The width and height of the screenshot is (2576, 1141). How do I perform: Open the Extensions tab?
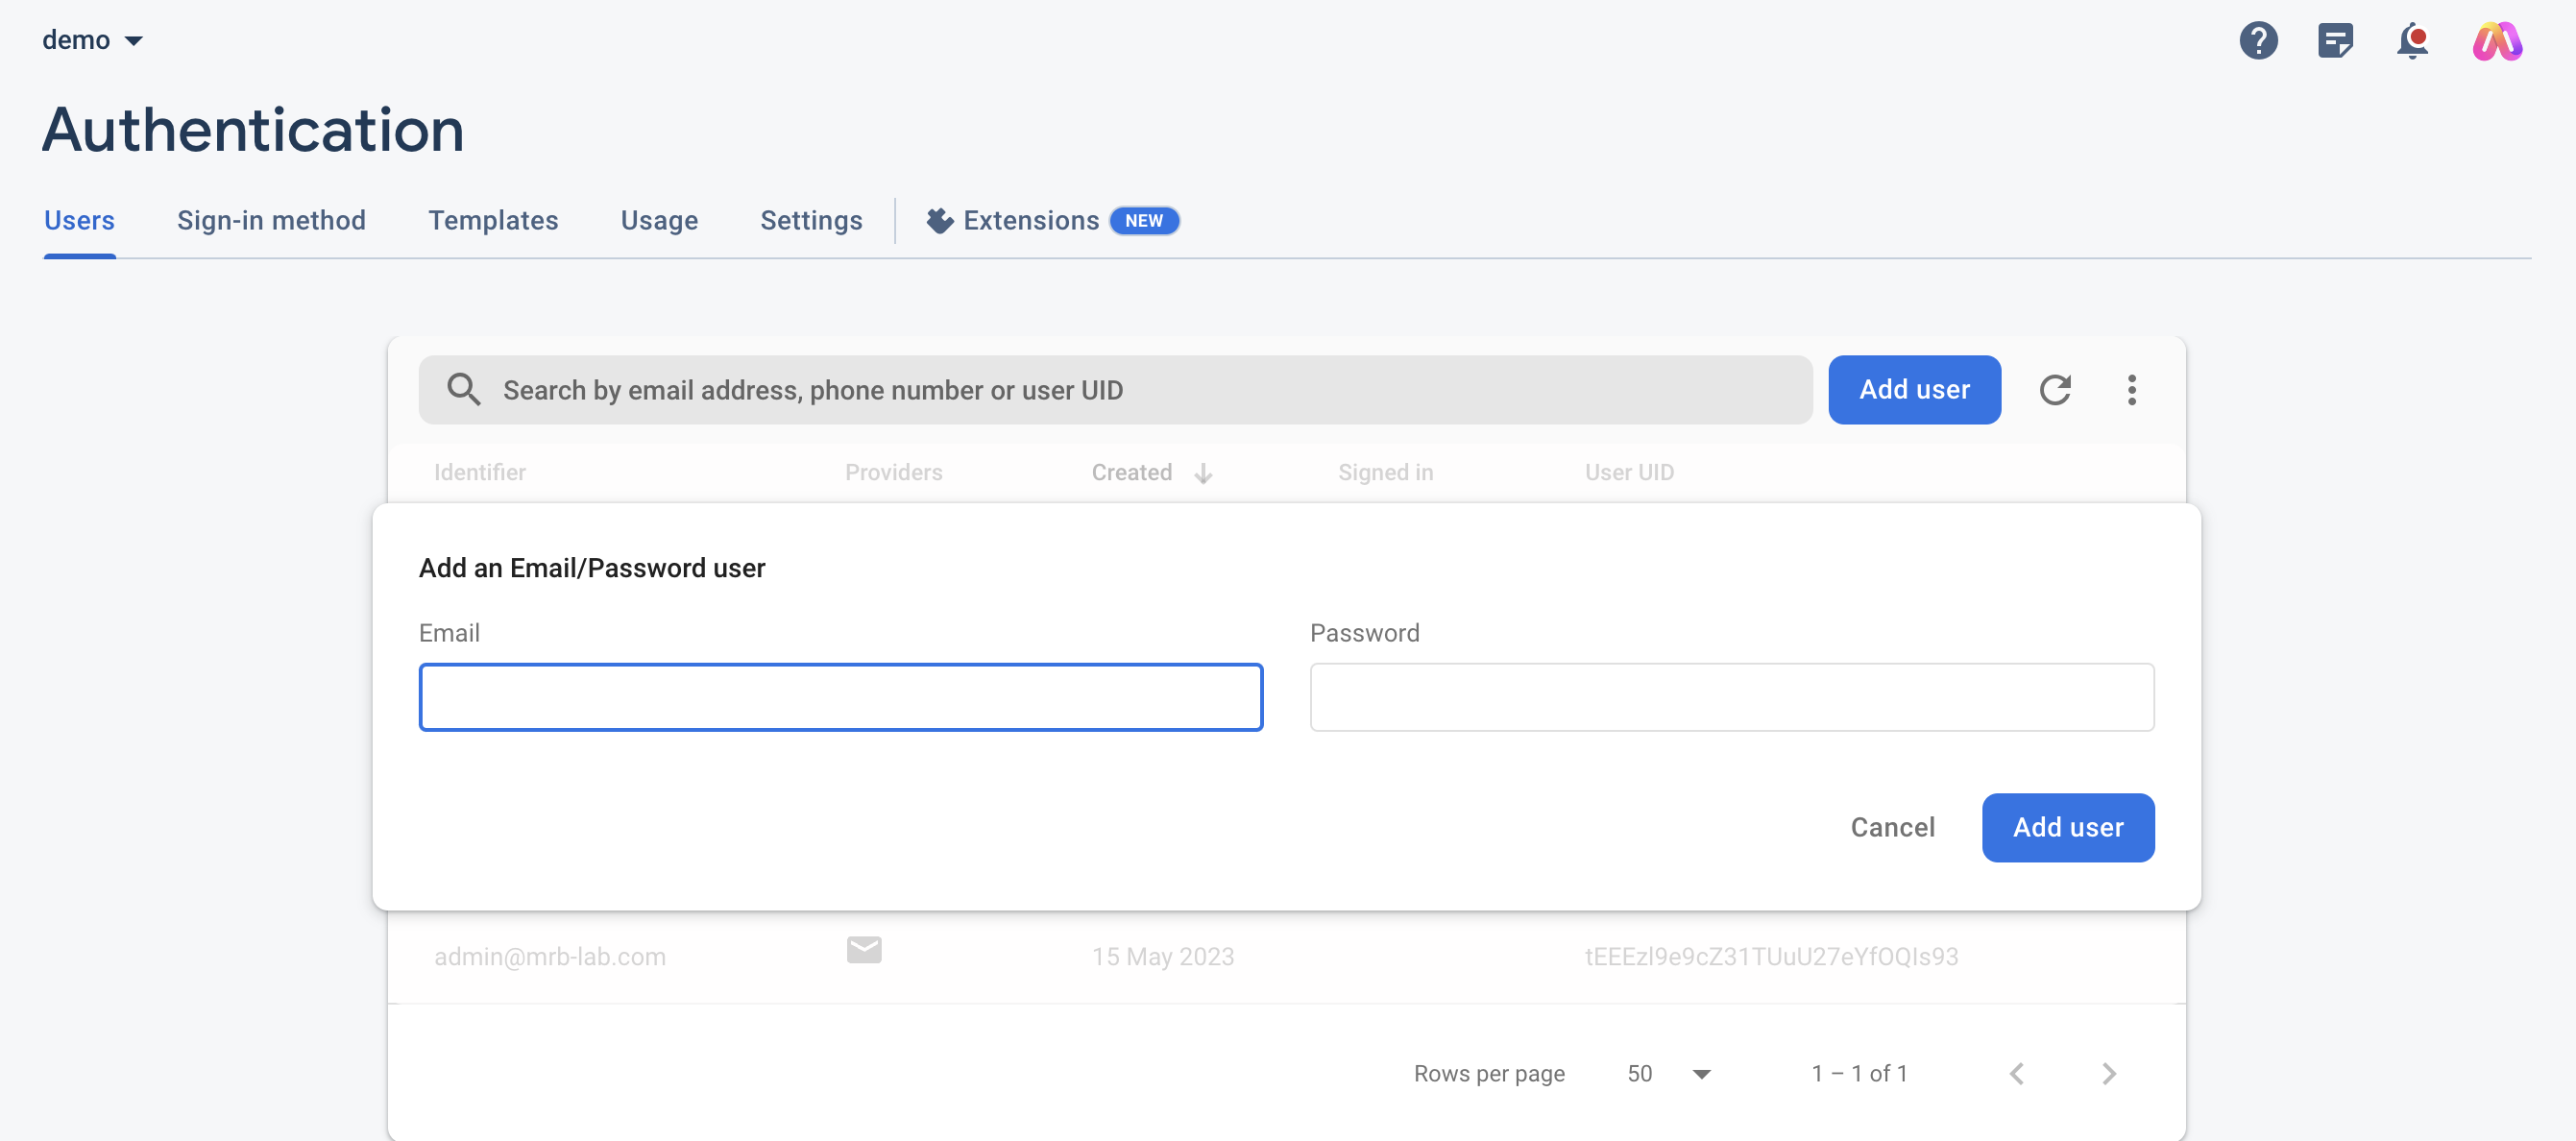pyautogui.click(x=1030, y=221)
